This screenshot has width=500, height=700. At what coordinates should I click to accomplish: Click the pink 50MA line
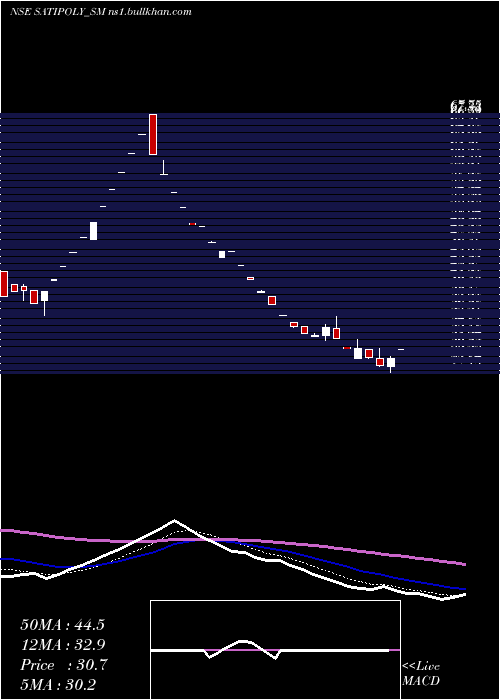coord(232,541)
